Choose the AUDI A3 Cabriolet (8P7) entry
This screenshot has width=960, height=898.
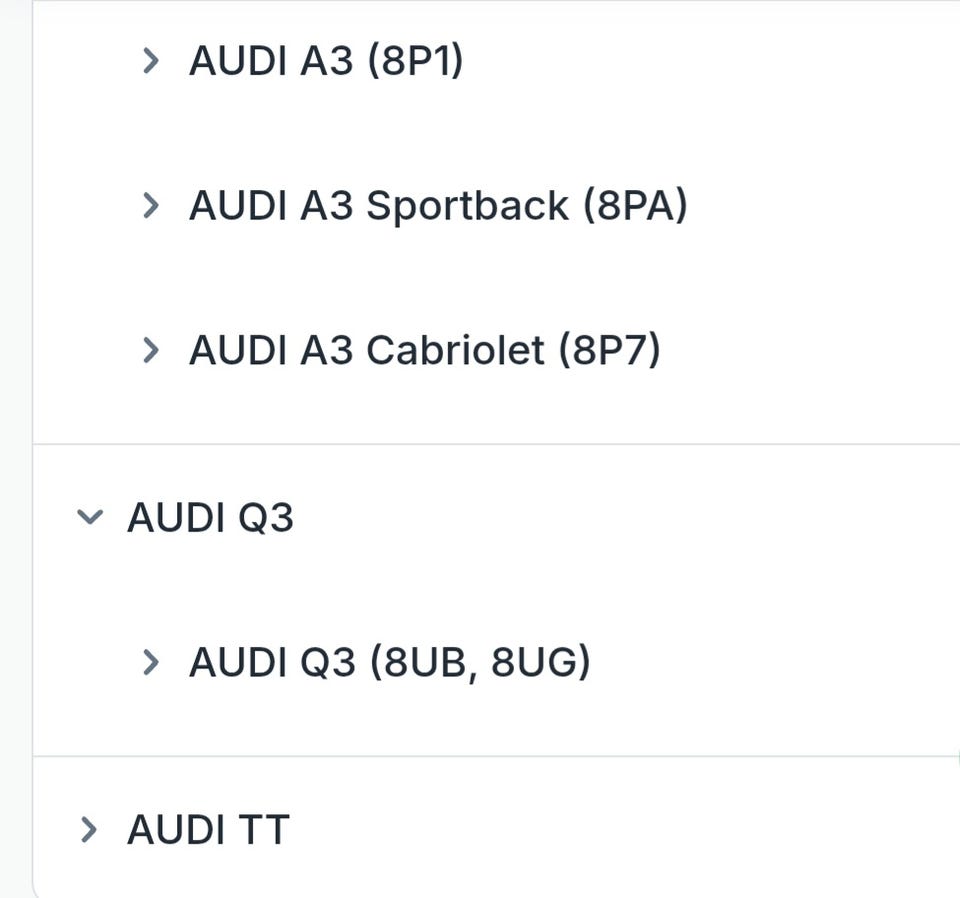point(425,350)
